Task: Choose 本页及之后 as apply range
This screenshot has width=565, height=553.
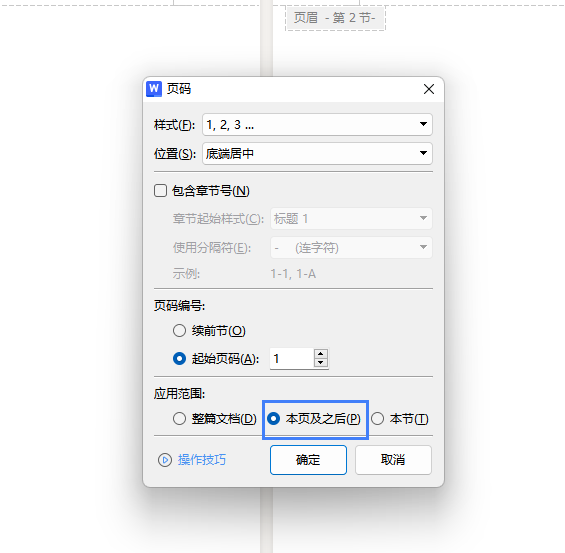Action: [273, 419]
